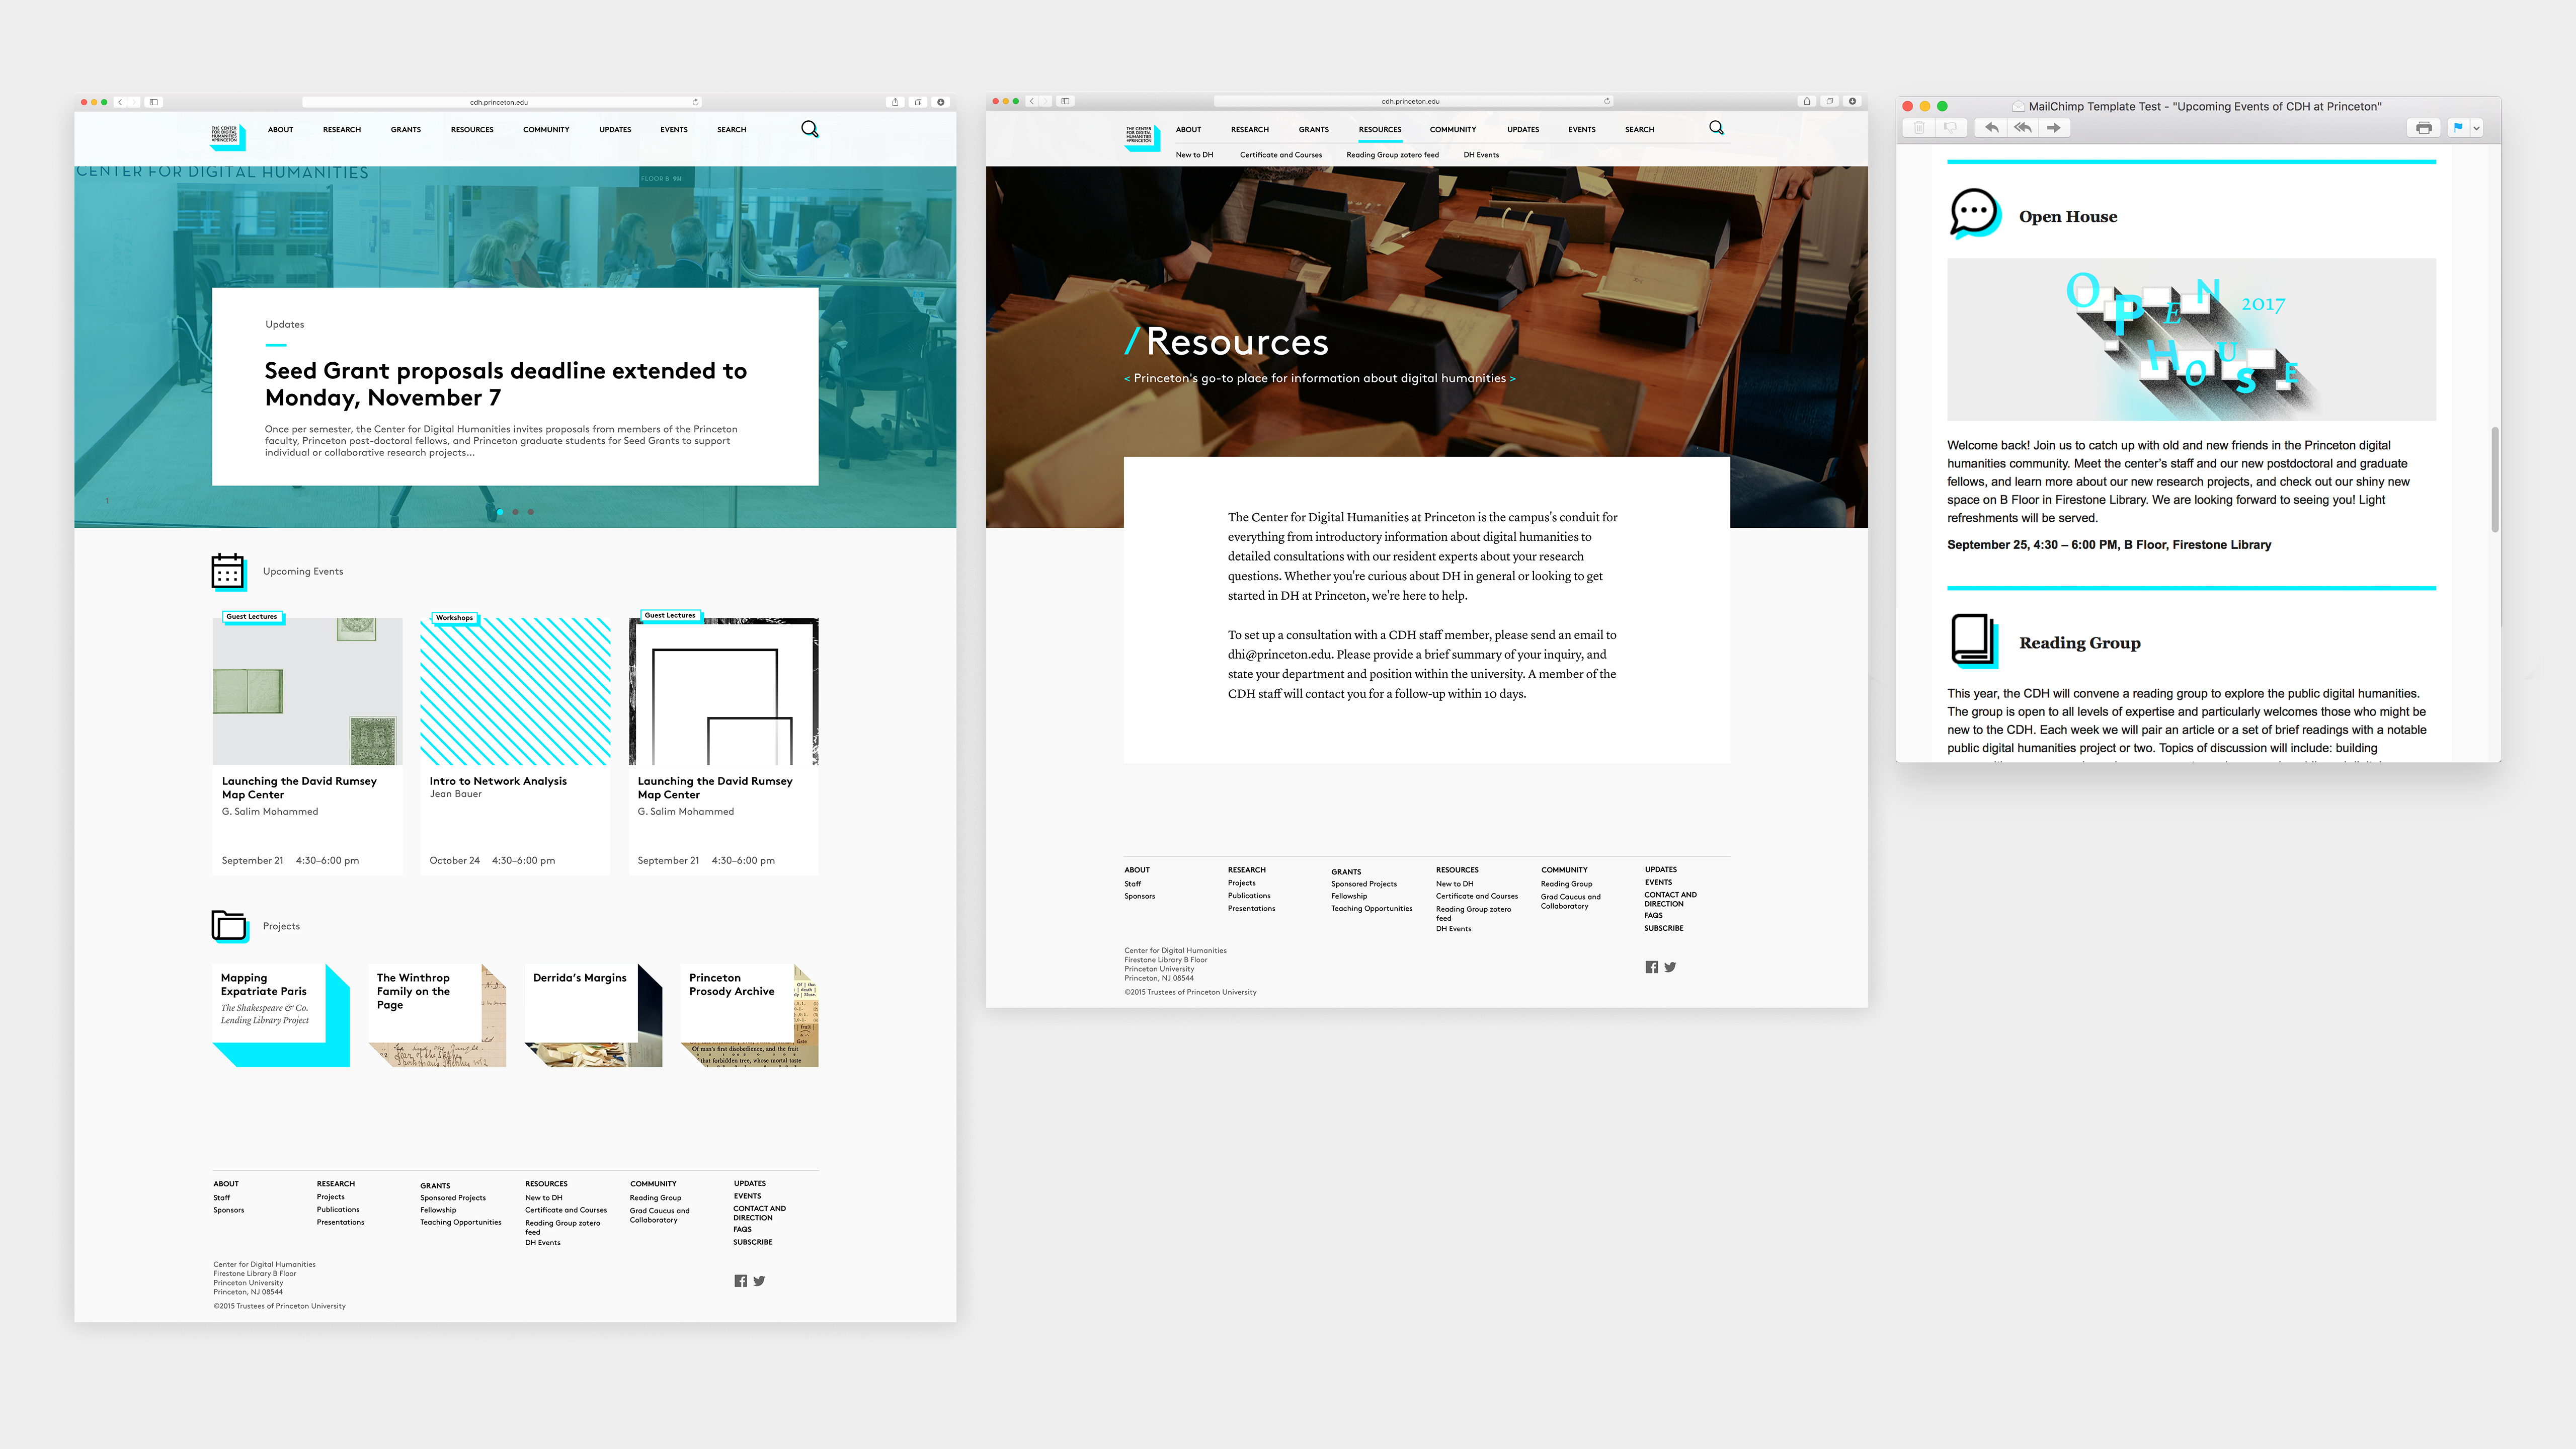Delete the email with trash icon

1919,128
